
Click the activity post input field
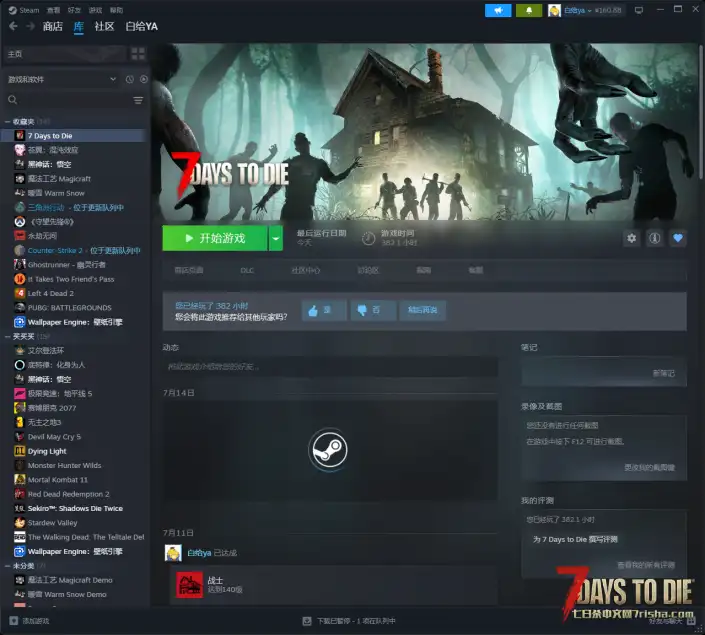click(x=330, y=367)
